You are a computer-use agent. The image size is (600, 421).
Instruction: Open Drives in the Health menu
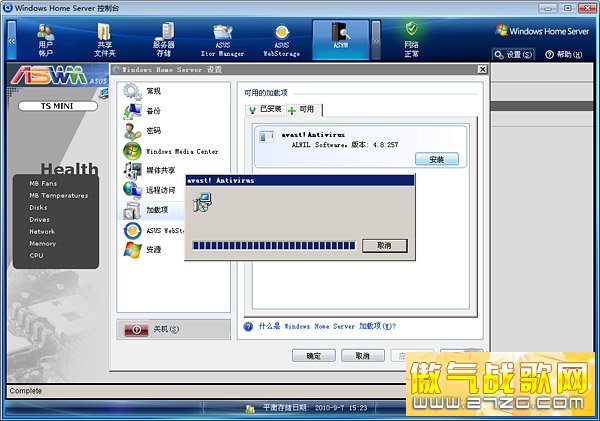pos(39,220)
